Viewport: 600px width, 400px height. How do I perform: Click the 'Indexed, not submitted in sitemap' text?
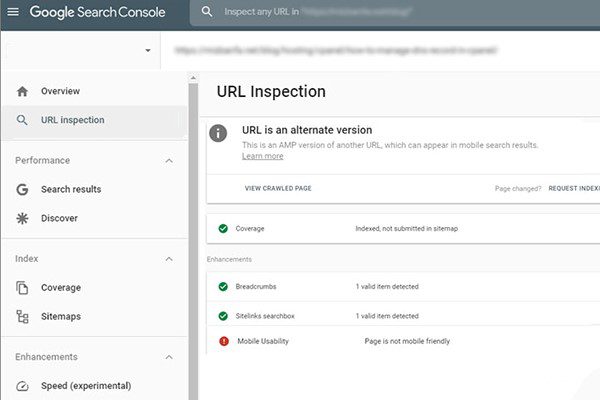[x=406, y=229]
